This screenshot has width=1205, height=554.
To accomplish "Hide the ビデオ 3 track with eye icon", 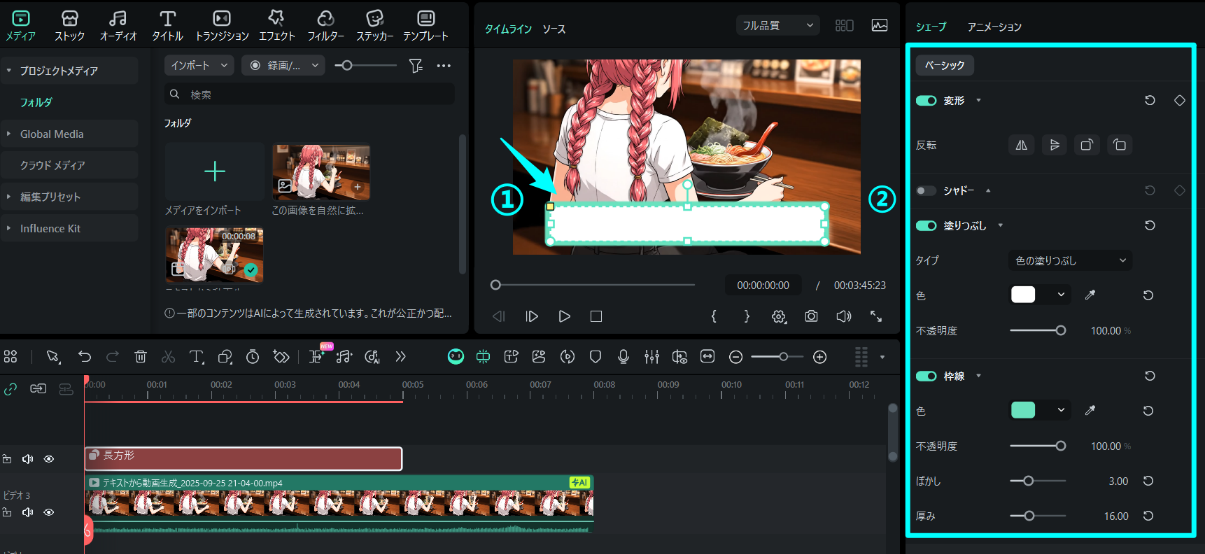I will (48, 512).
